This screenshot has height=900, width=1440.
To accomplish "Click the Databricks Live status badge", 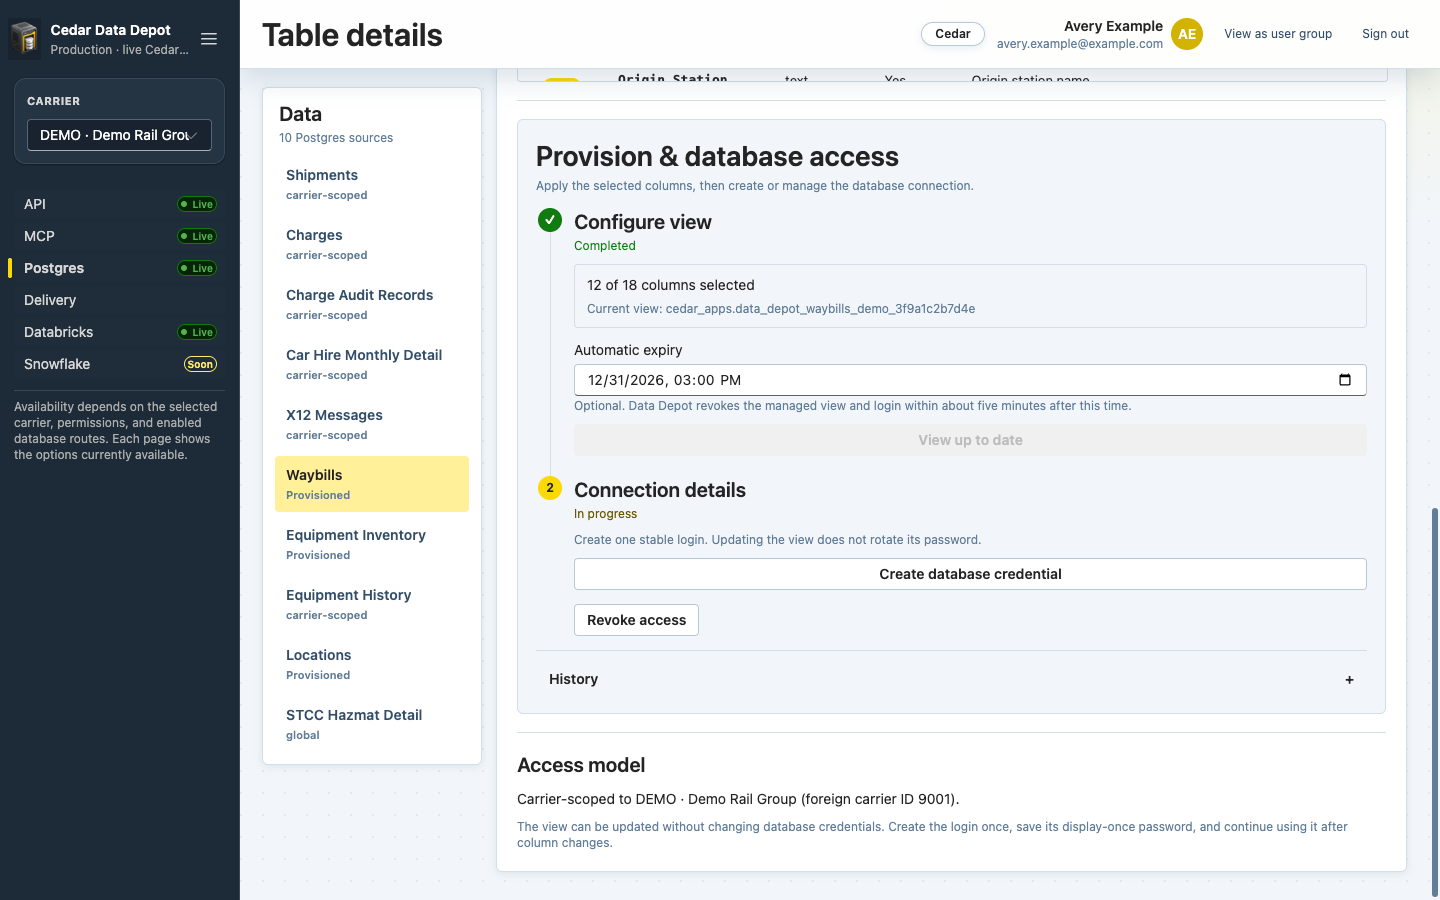I will point(197,332).
